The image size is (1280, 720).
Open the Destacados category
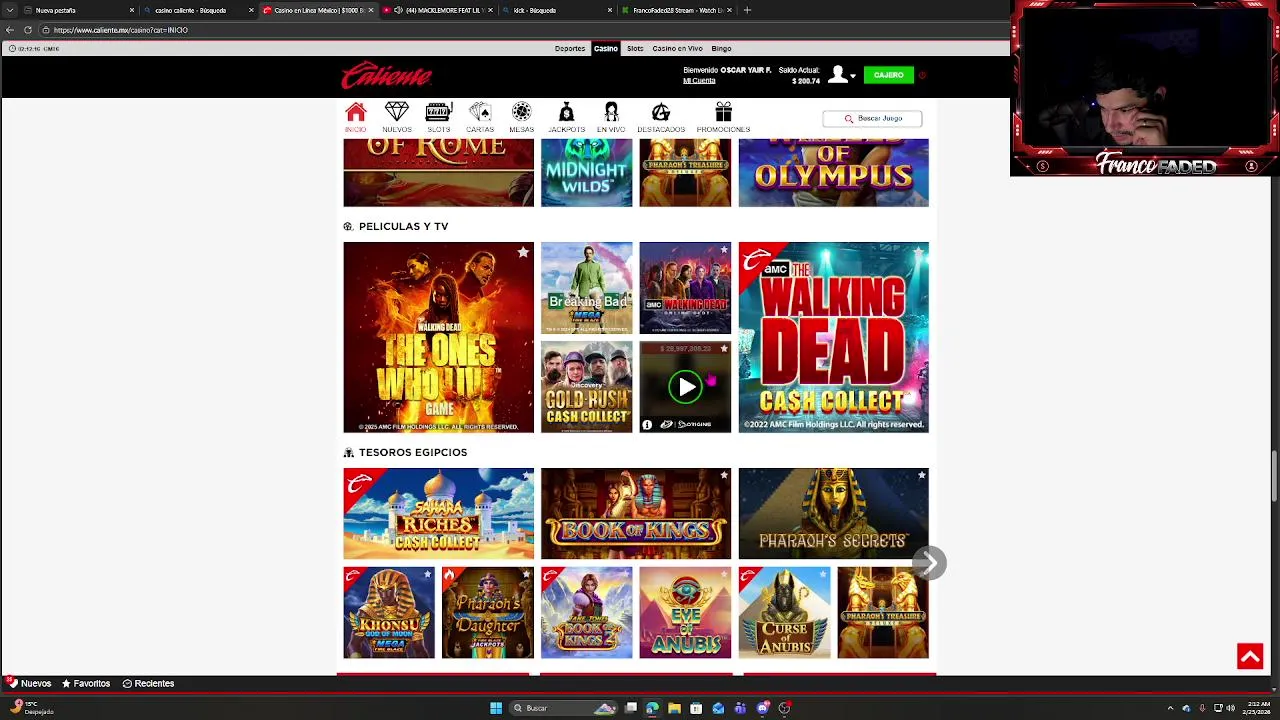coord(661,117)
